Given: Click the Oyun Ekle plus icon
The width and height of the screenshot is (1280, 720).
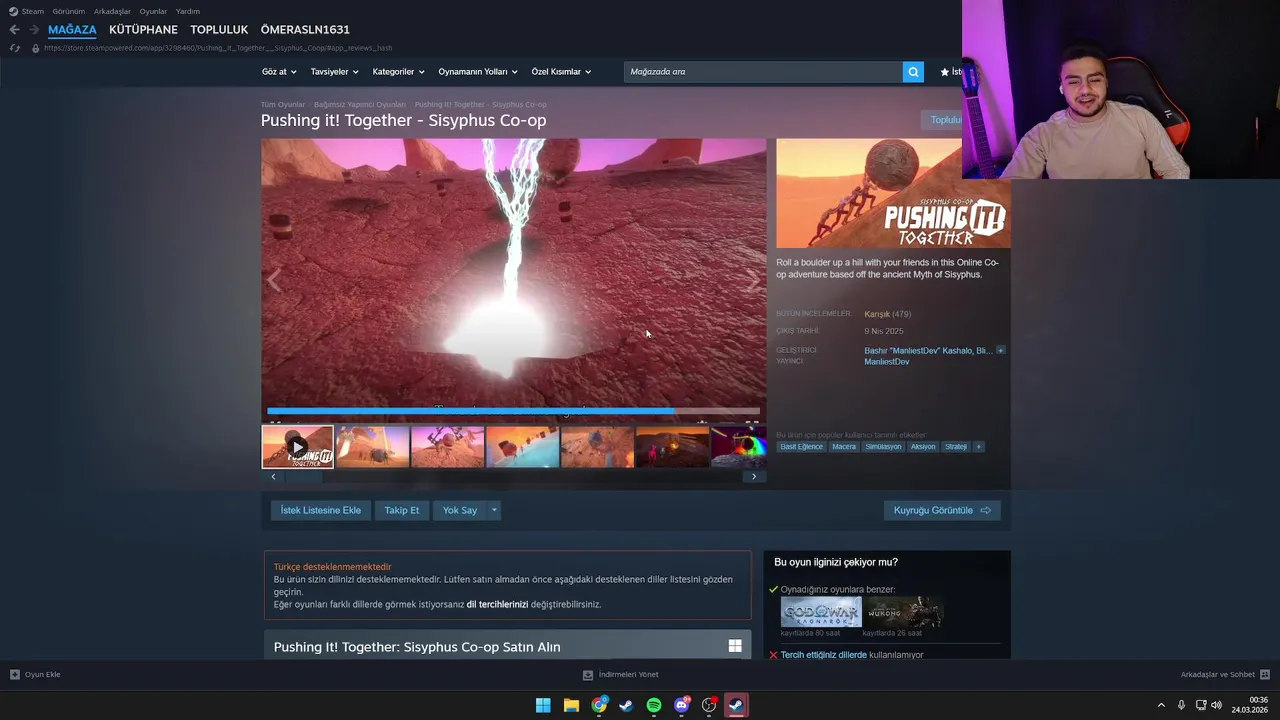Looking at the screenshot, I should (14, 674).
